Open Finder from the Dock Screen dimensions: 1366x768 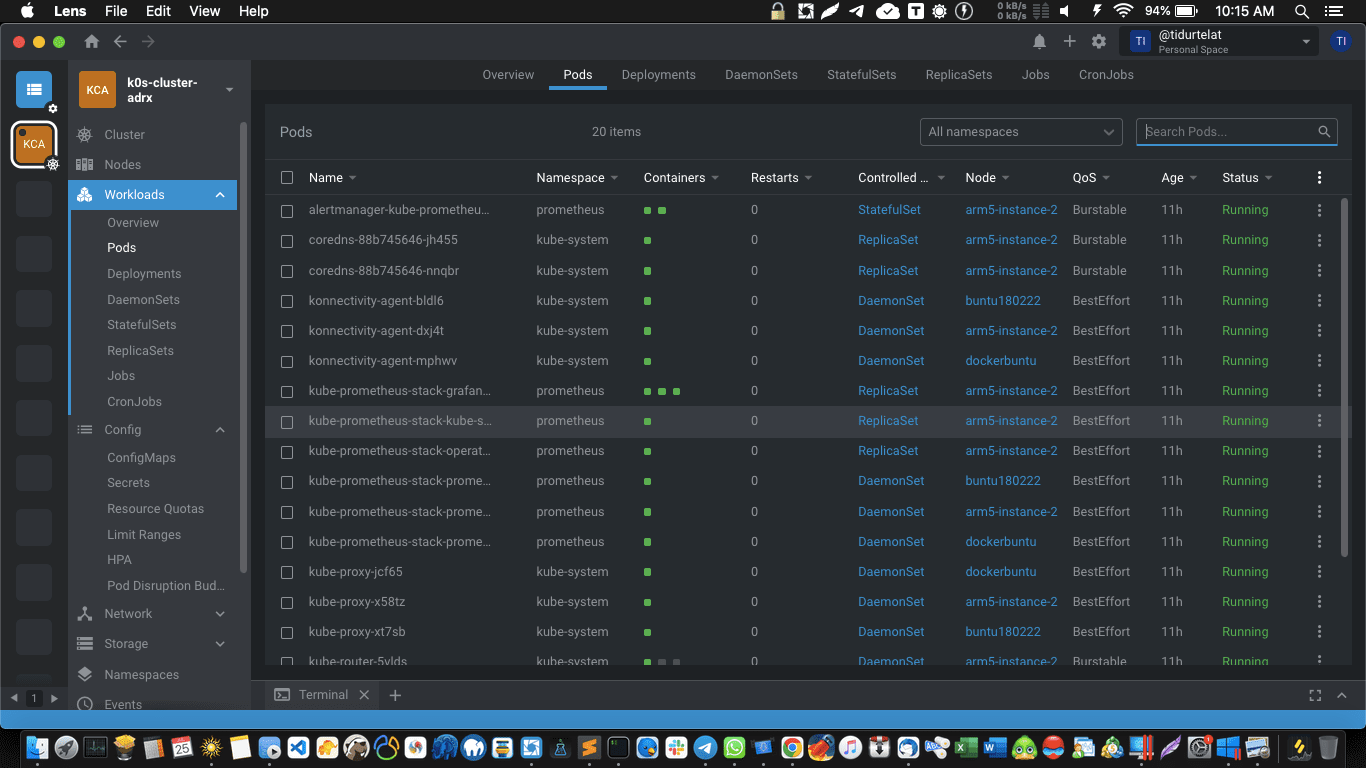point(37,747)
